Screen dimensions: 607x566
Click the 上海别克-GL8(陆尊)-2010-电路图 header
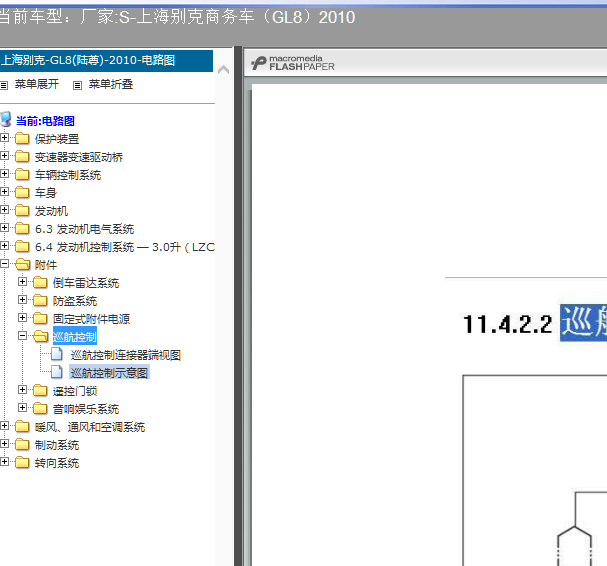106,61
